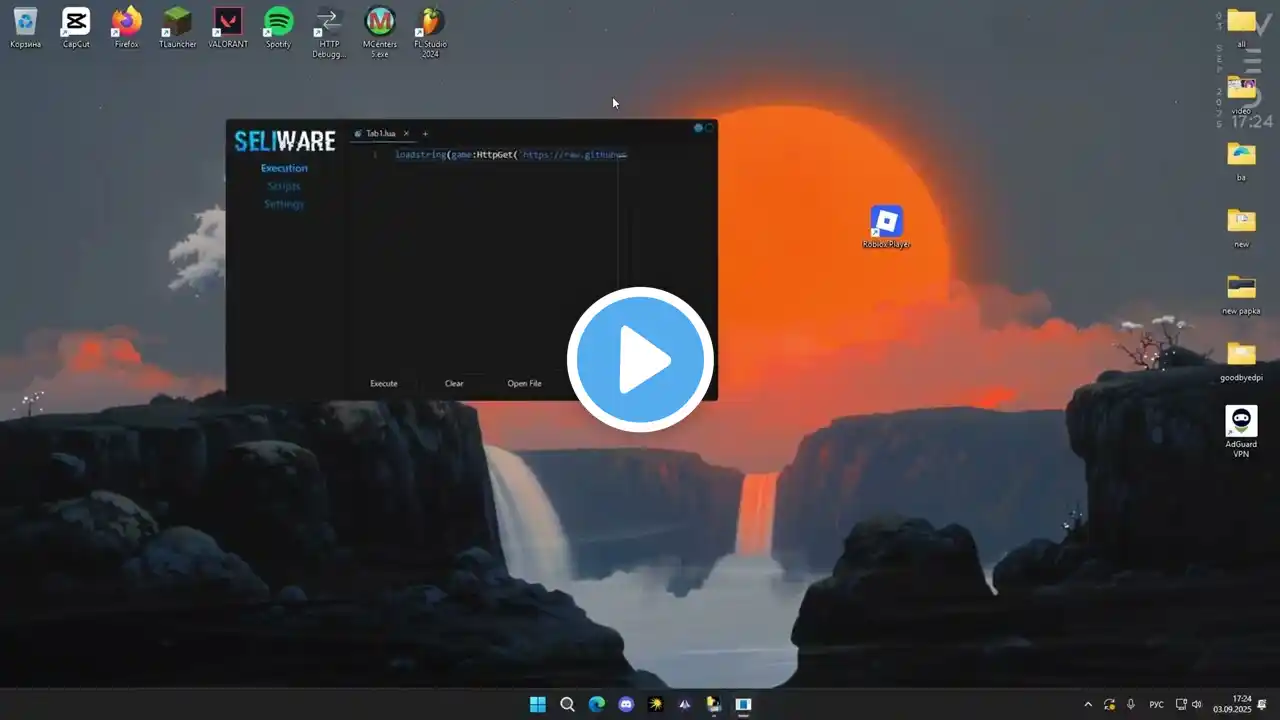Launch Spotify from the desktop
1280x720 pixels.
tap(278, 24)
